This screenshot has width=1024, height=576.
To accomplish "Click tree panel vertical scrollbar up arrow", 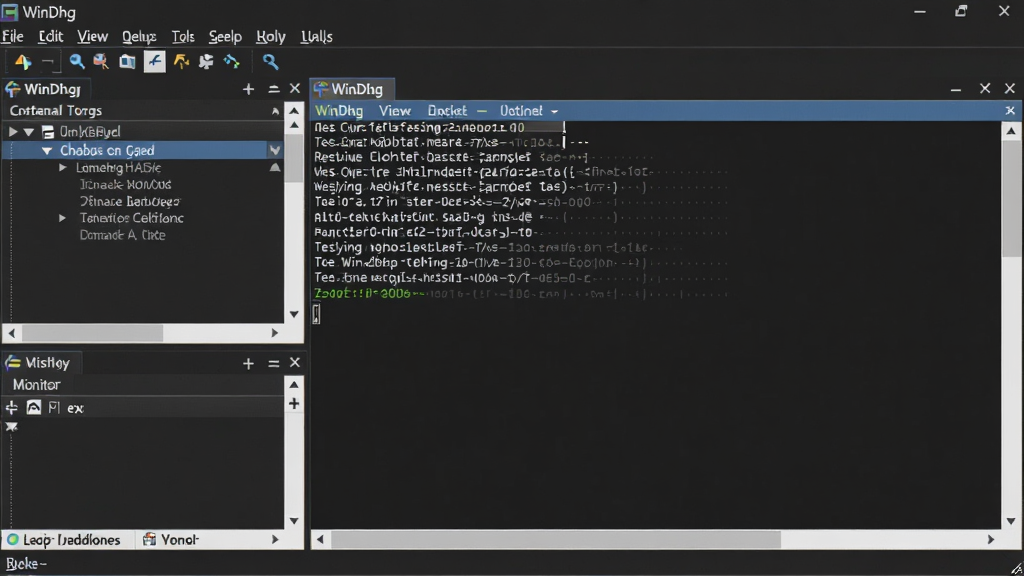I will (x=295, y=110).
